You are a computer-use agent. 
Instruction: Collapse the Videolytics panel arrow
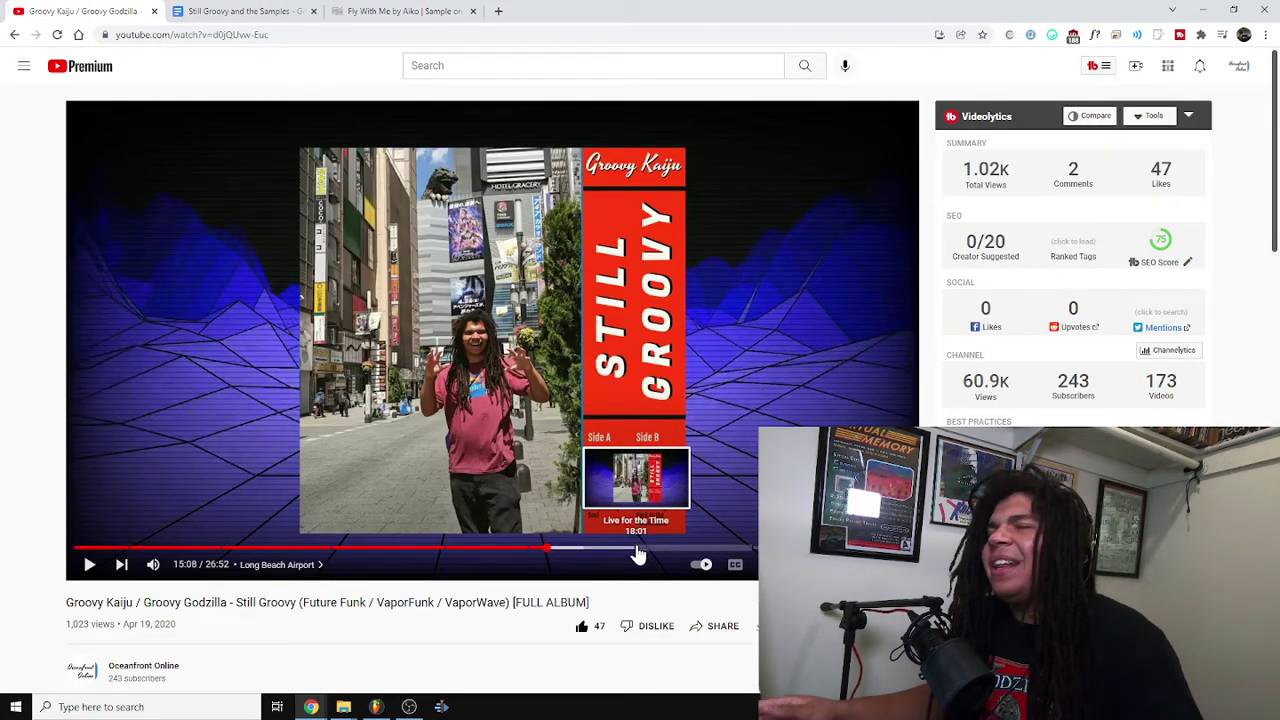[1188, 116]
